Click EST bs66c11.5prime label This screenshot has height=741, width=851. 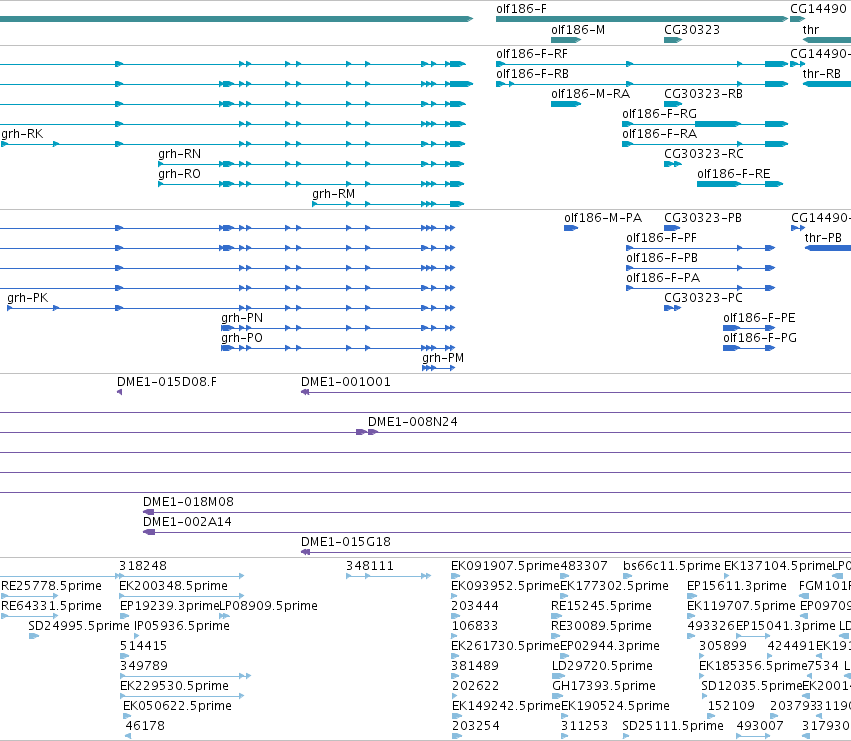pos(672,567)
